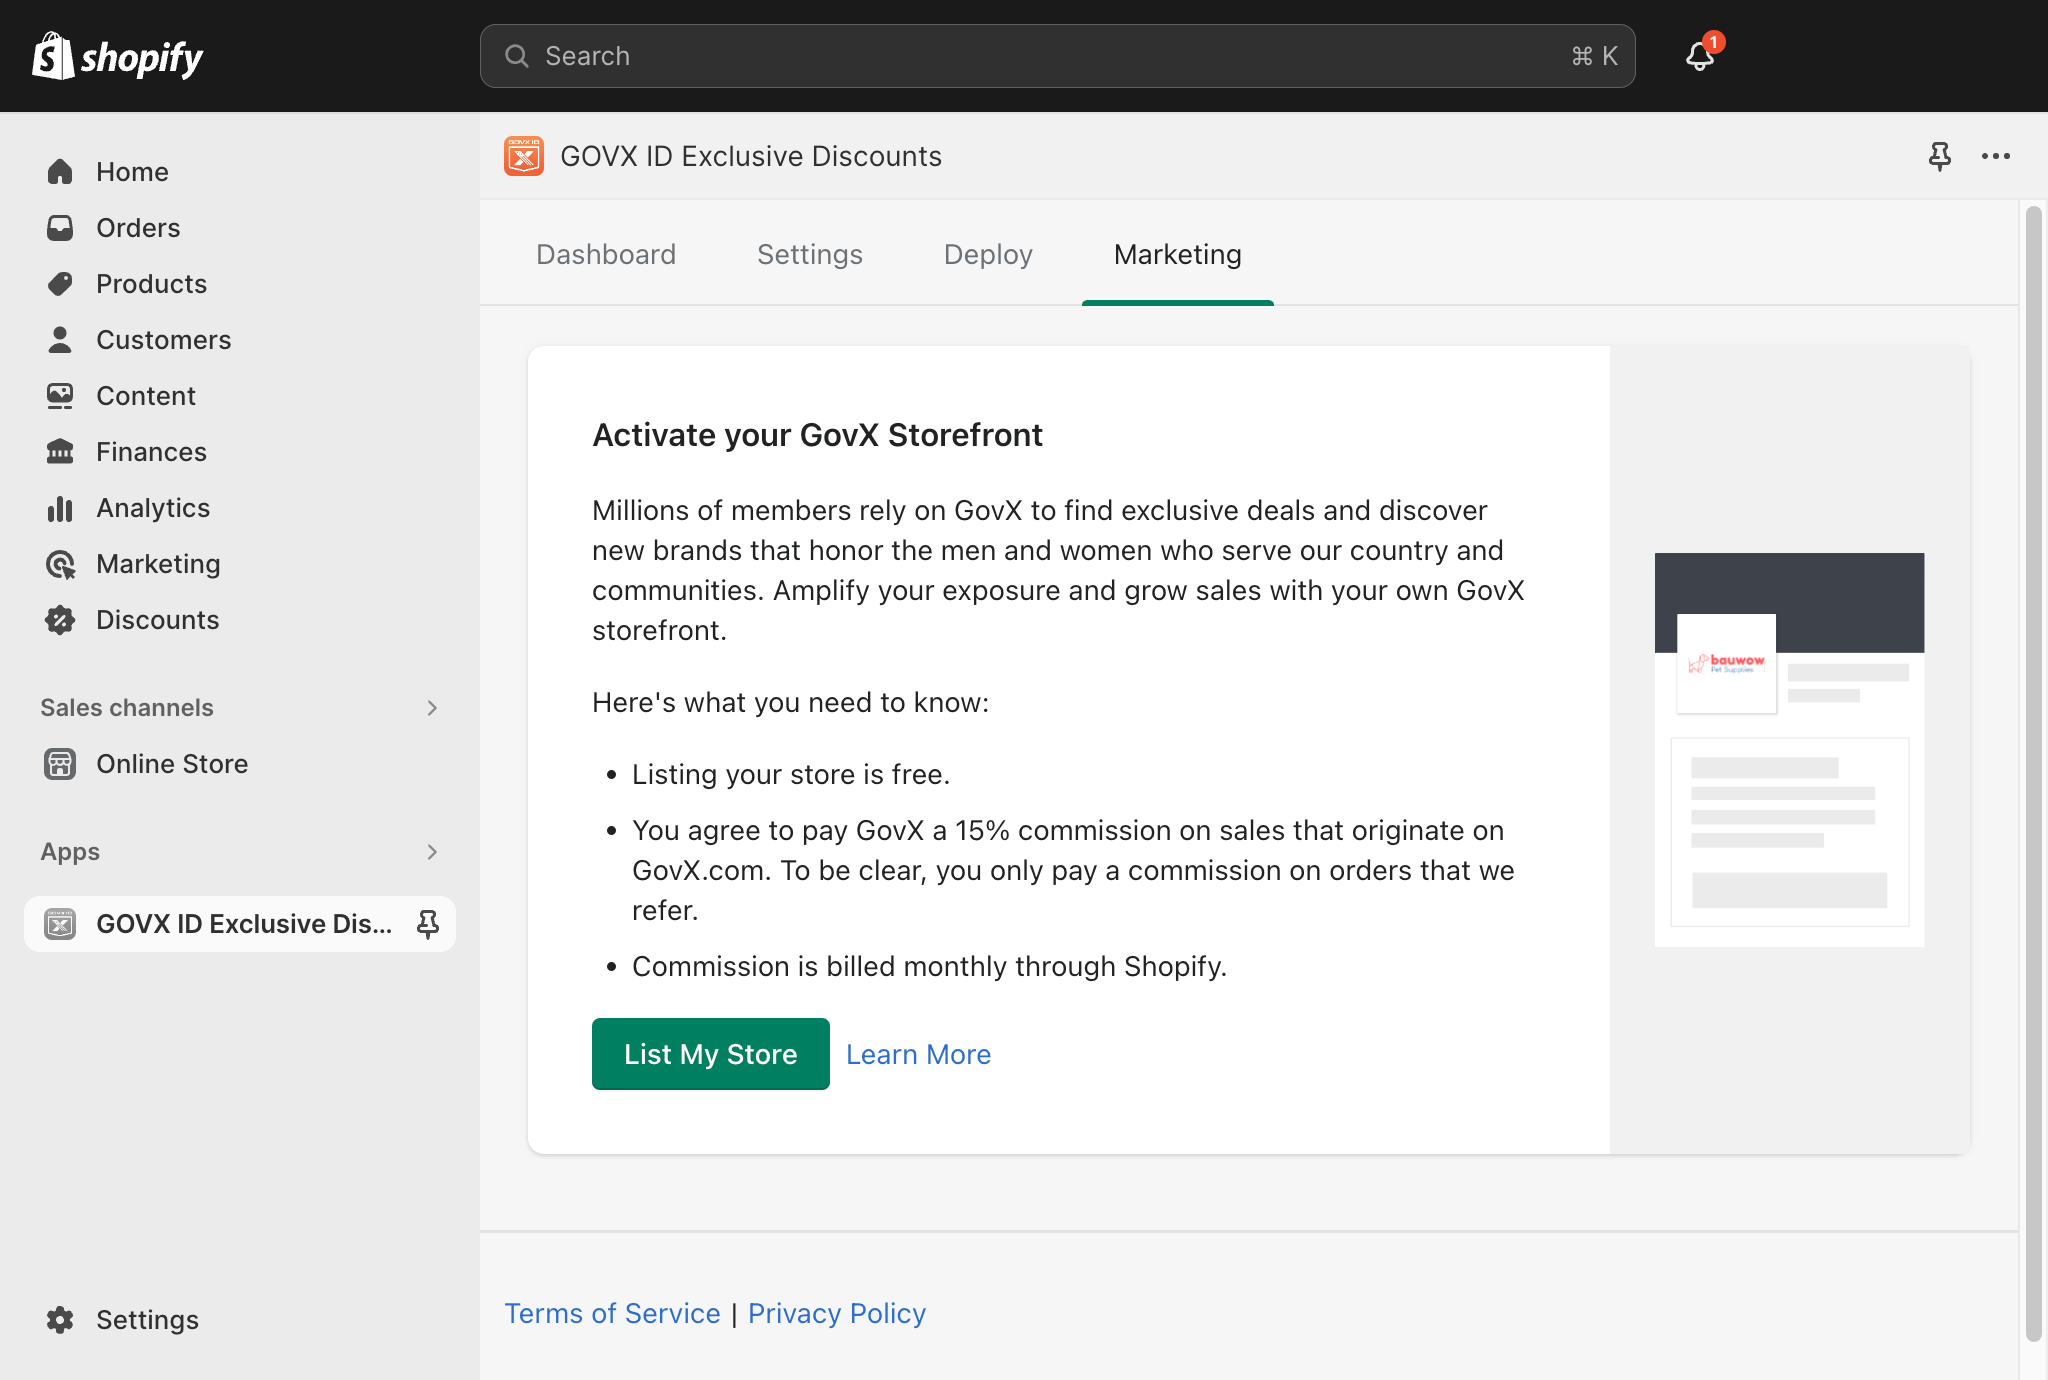Open the Privacy Policy link

point(837,1313)
